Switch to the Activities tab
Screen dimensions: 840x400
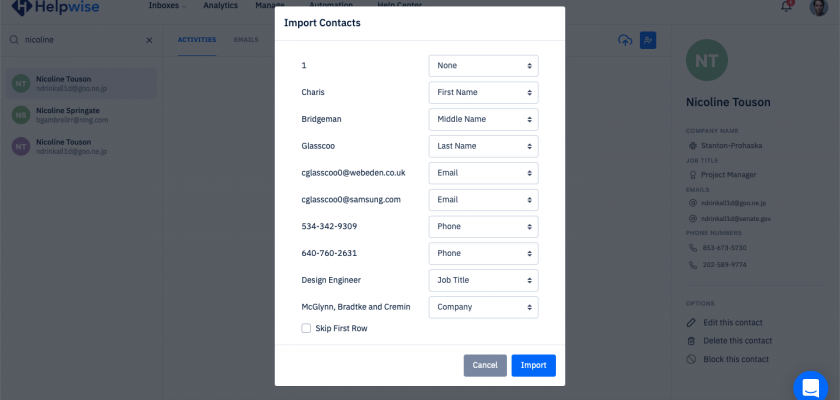coord(196,40)
